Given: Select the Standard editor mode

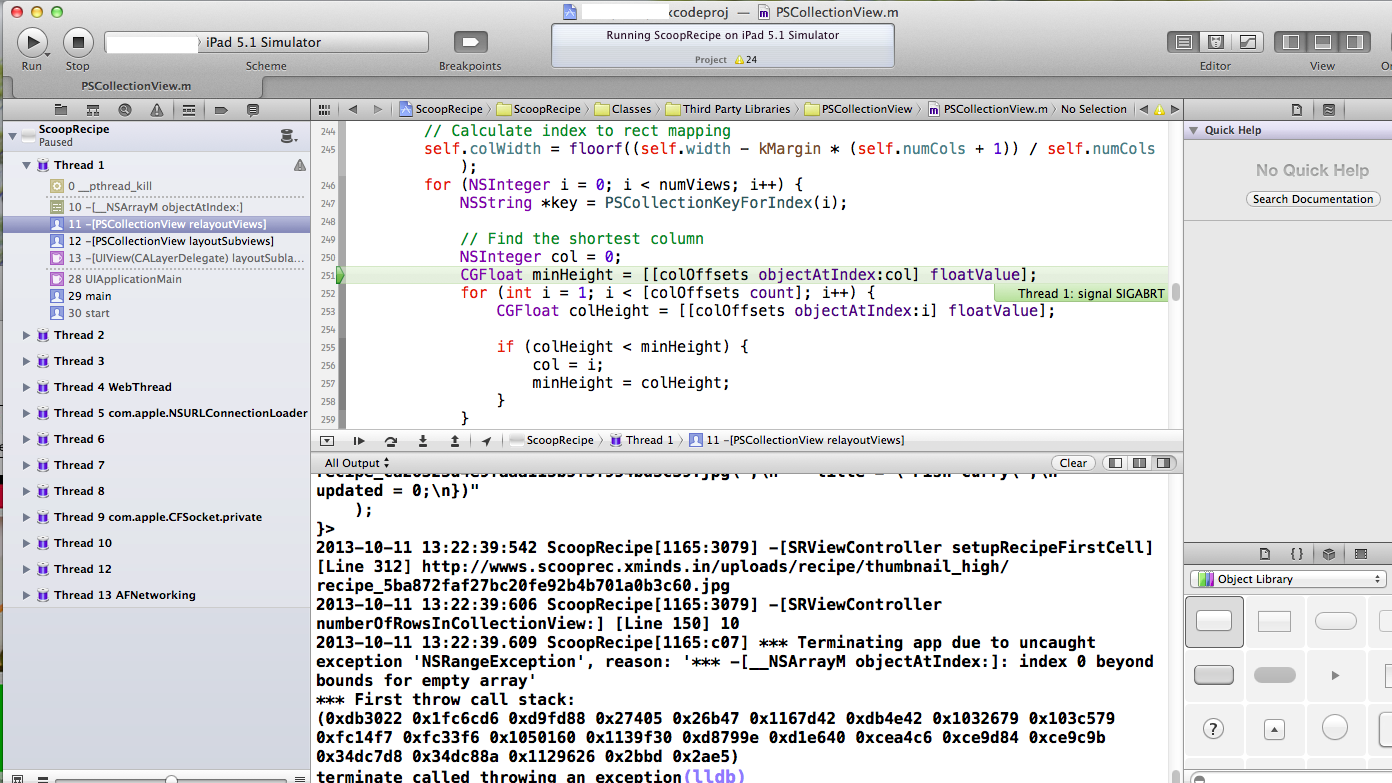Looking at the screenshot, I should click(1184, 42).
